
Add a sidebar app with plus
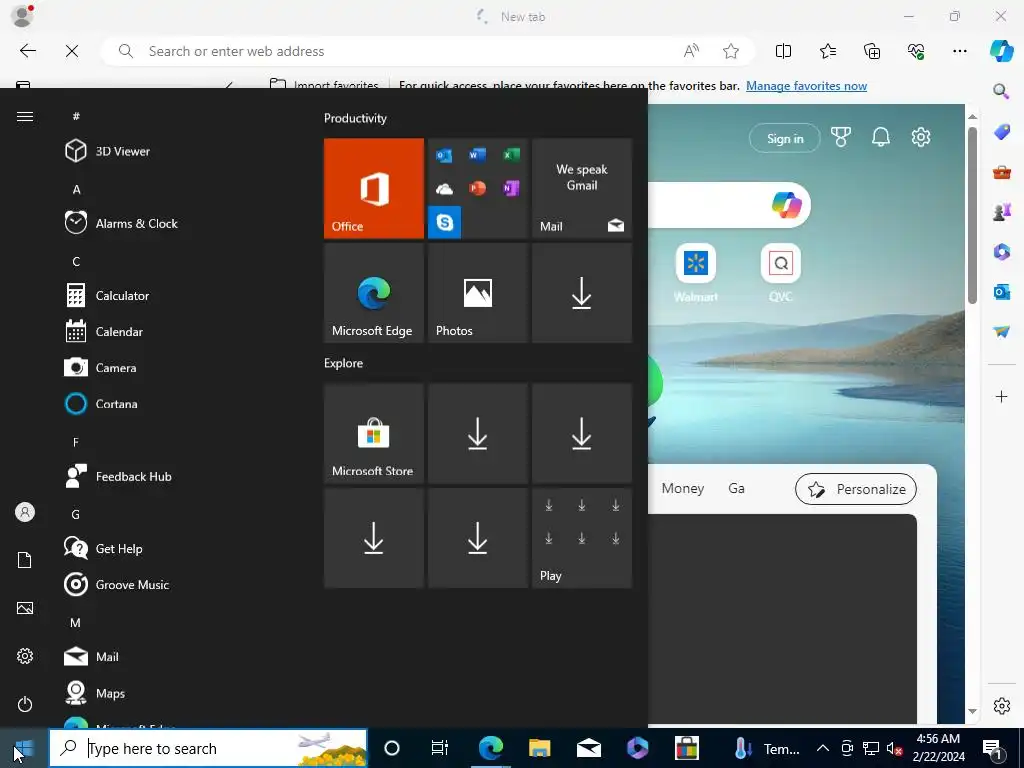pos(1001,396)
